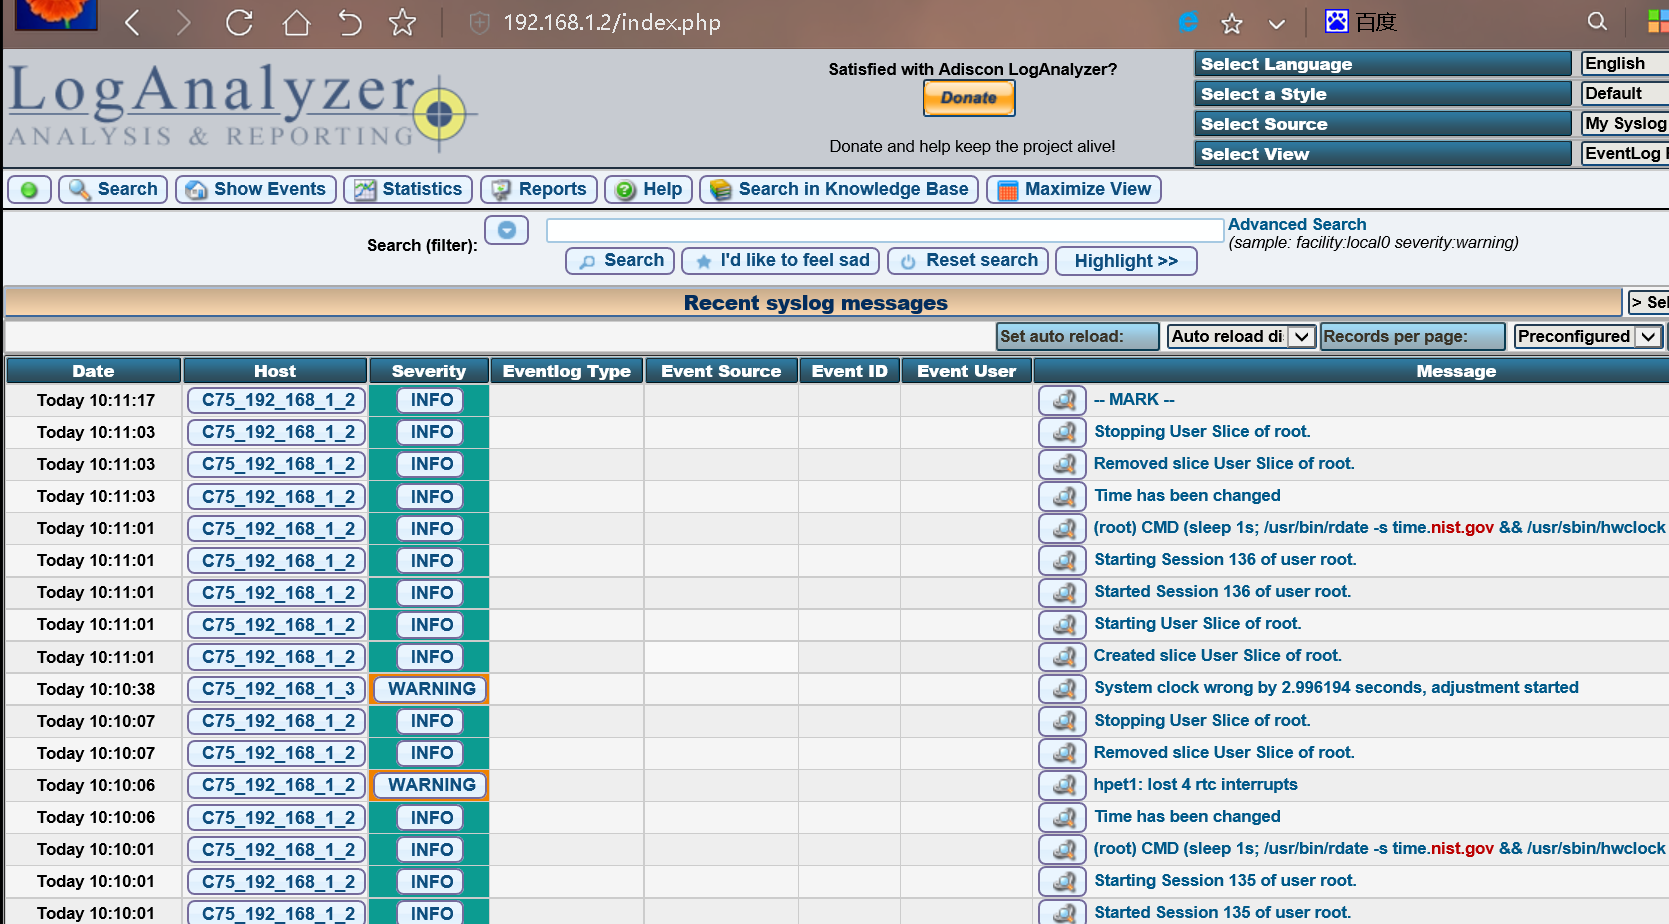
Task: Open message Started Session 135 of user root
Action: pos(1222,912)
